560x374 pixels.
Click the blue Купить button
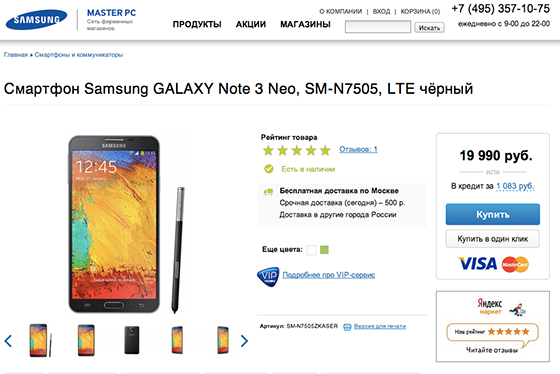coord(493,214)
